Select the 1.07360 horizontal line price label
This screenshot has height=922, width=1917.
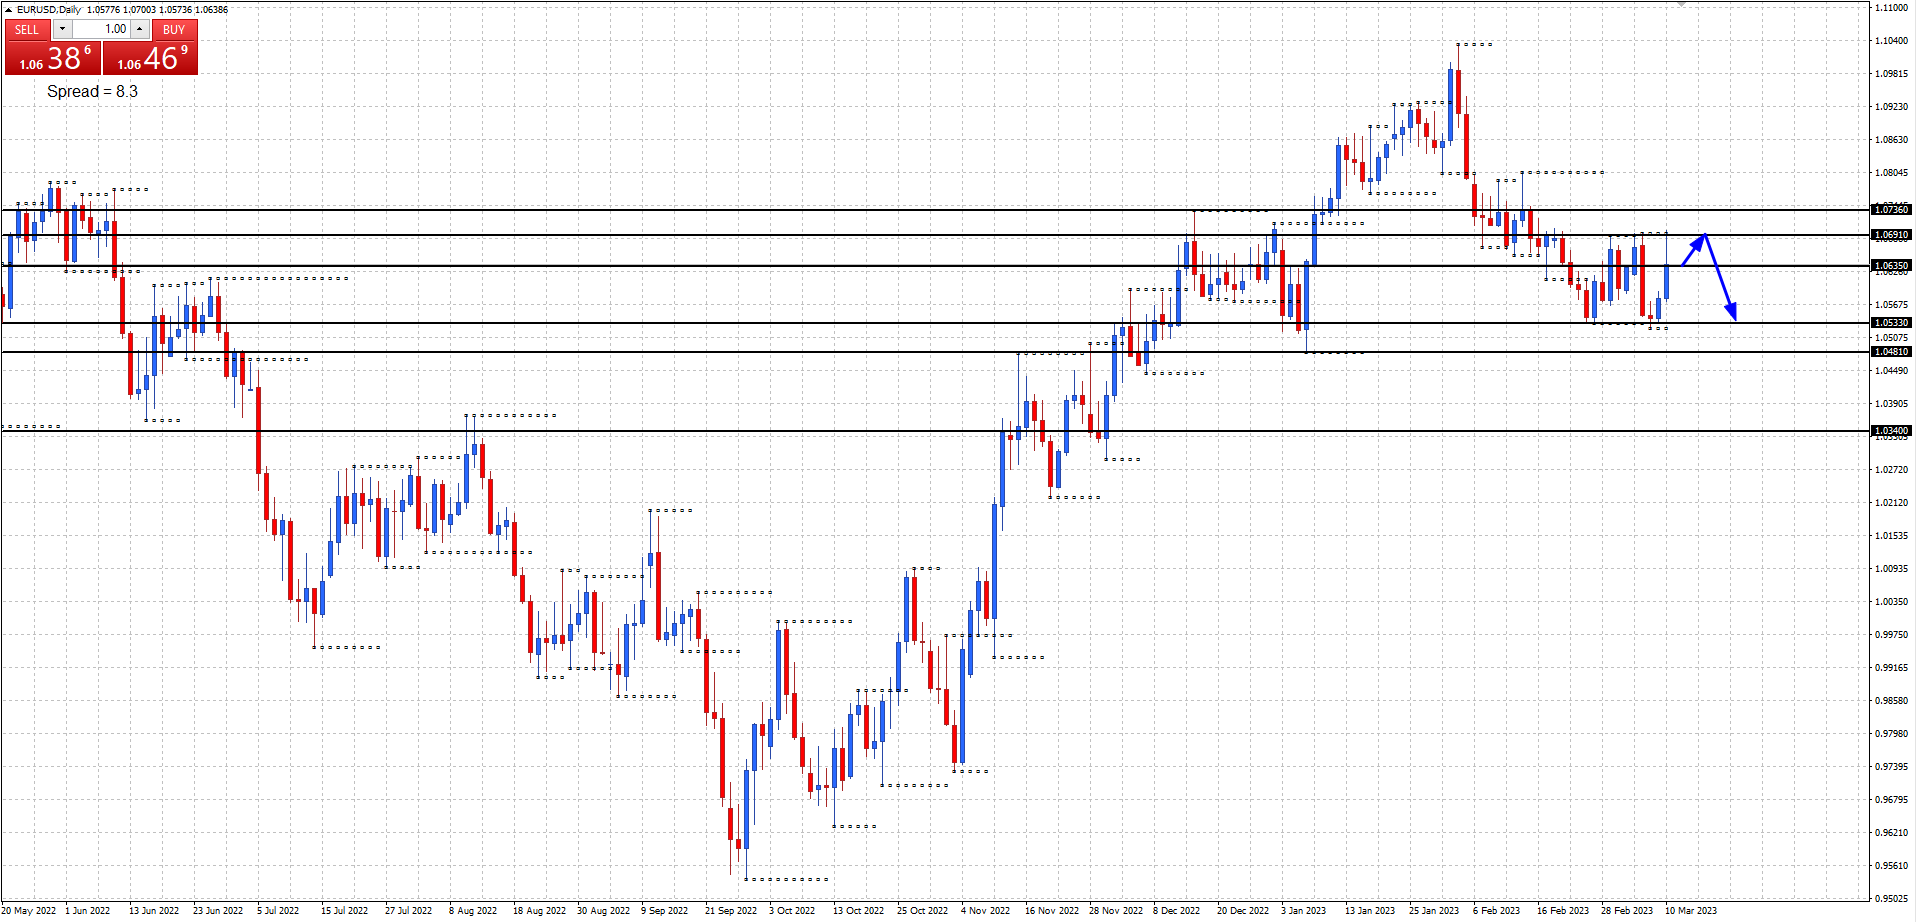(1890, 210)
